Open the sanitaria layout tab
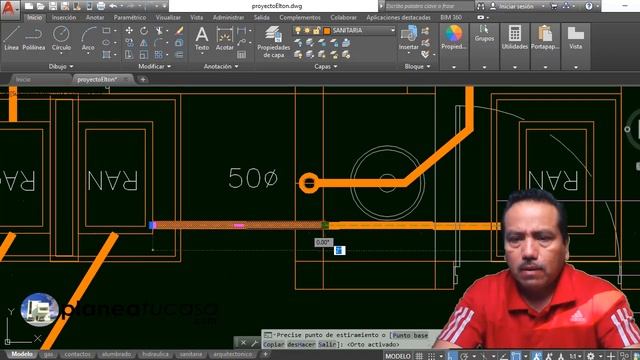The height and width of the screenshot is (360, 640). point(191,354)
